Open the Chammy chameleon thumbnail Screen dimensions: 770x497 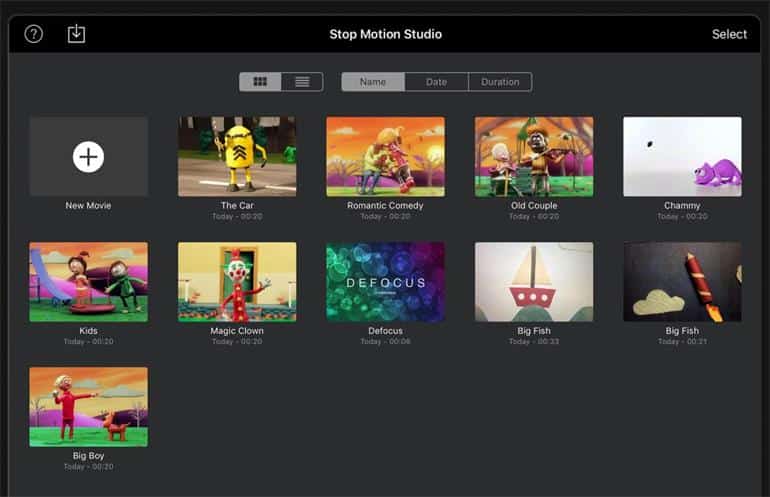[682, 157]
